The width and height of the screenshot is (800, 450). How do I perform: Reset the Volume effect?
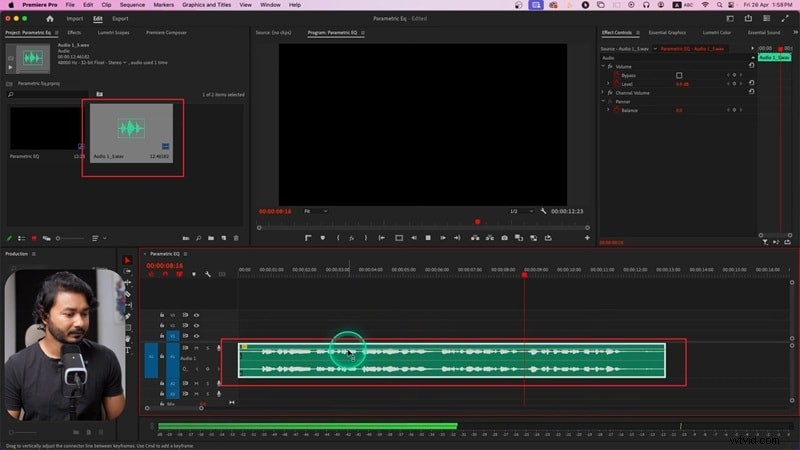[752, 66]
